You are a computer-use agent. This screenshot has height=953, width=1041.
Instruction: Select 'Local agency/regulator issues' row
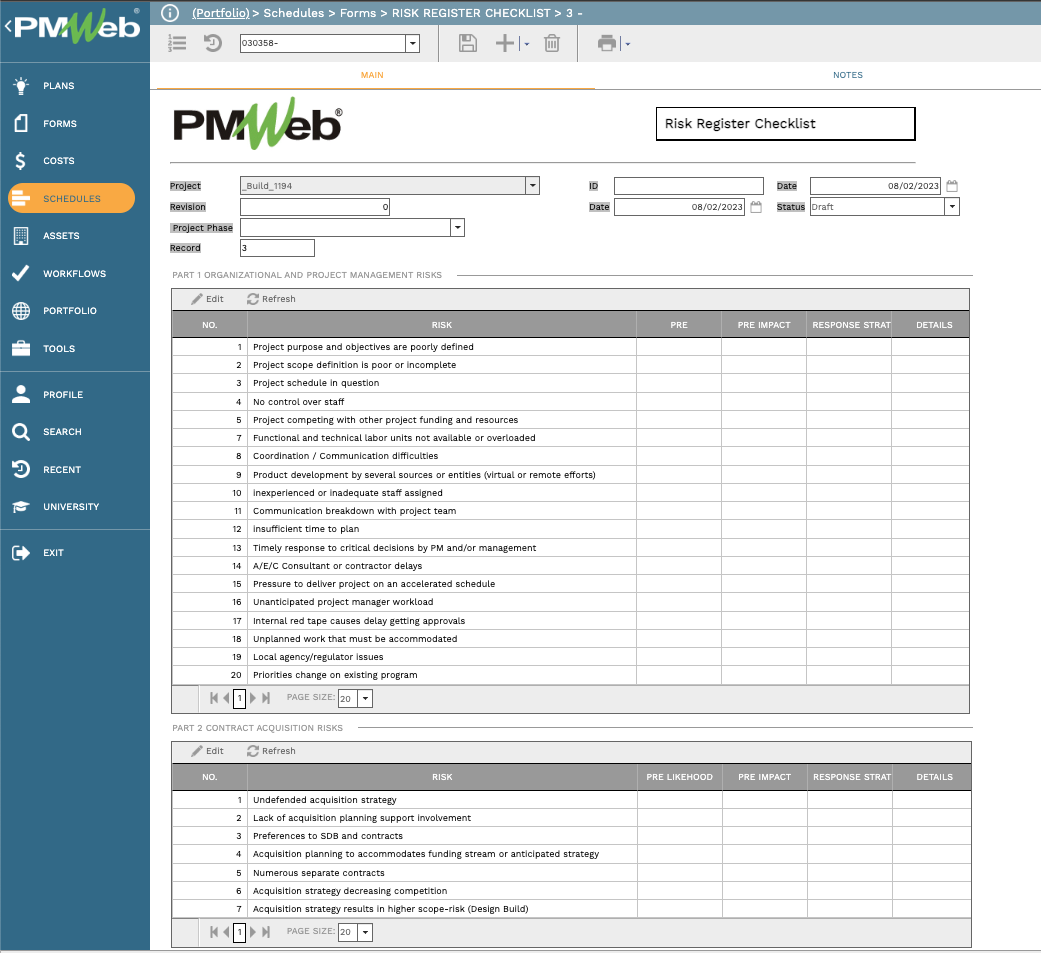(570, 657)
